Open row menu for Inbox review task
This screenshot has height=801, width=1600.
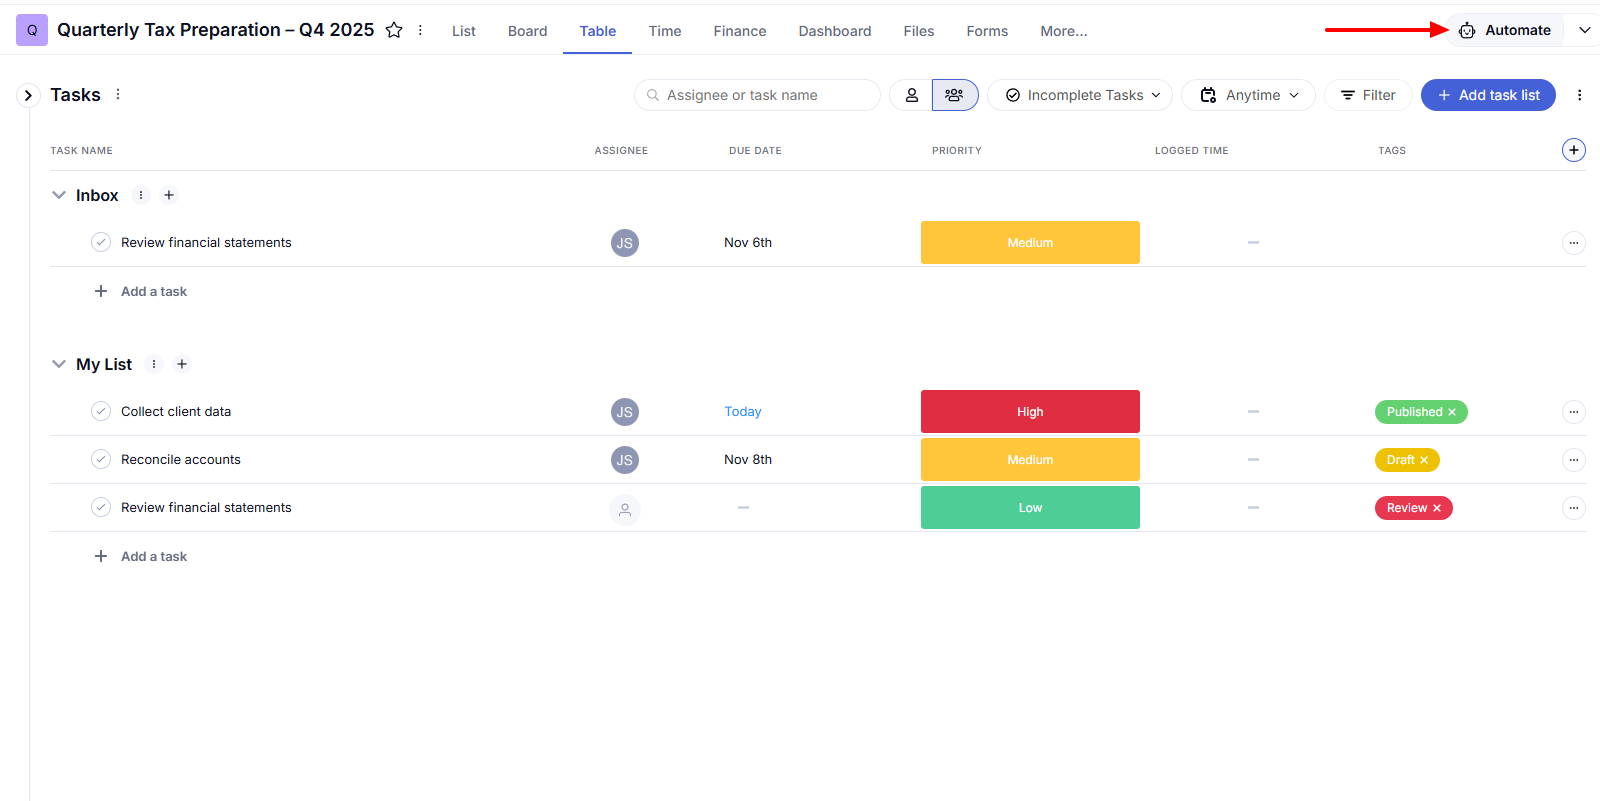pos(1574,243)
